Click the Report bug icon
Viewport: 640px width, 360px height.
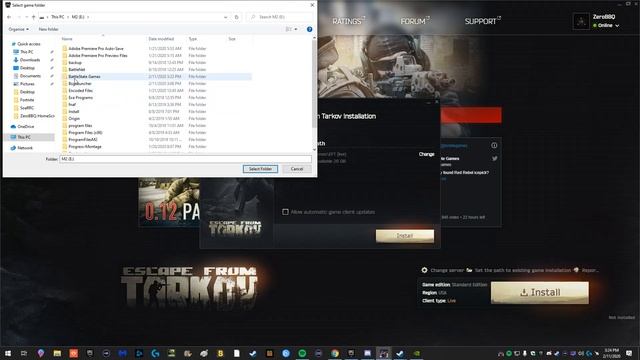tap(576, 270)
